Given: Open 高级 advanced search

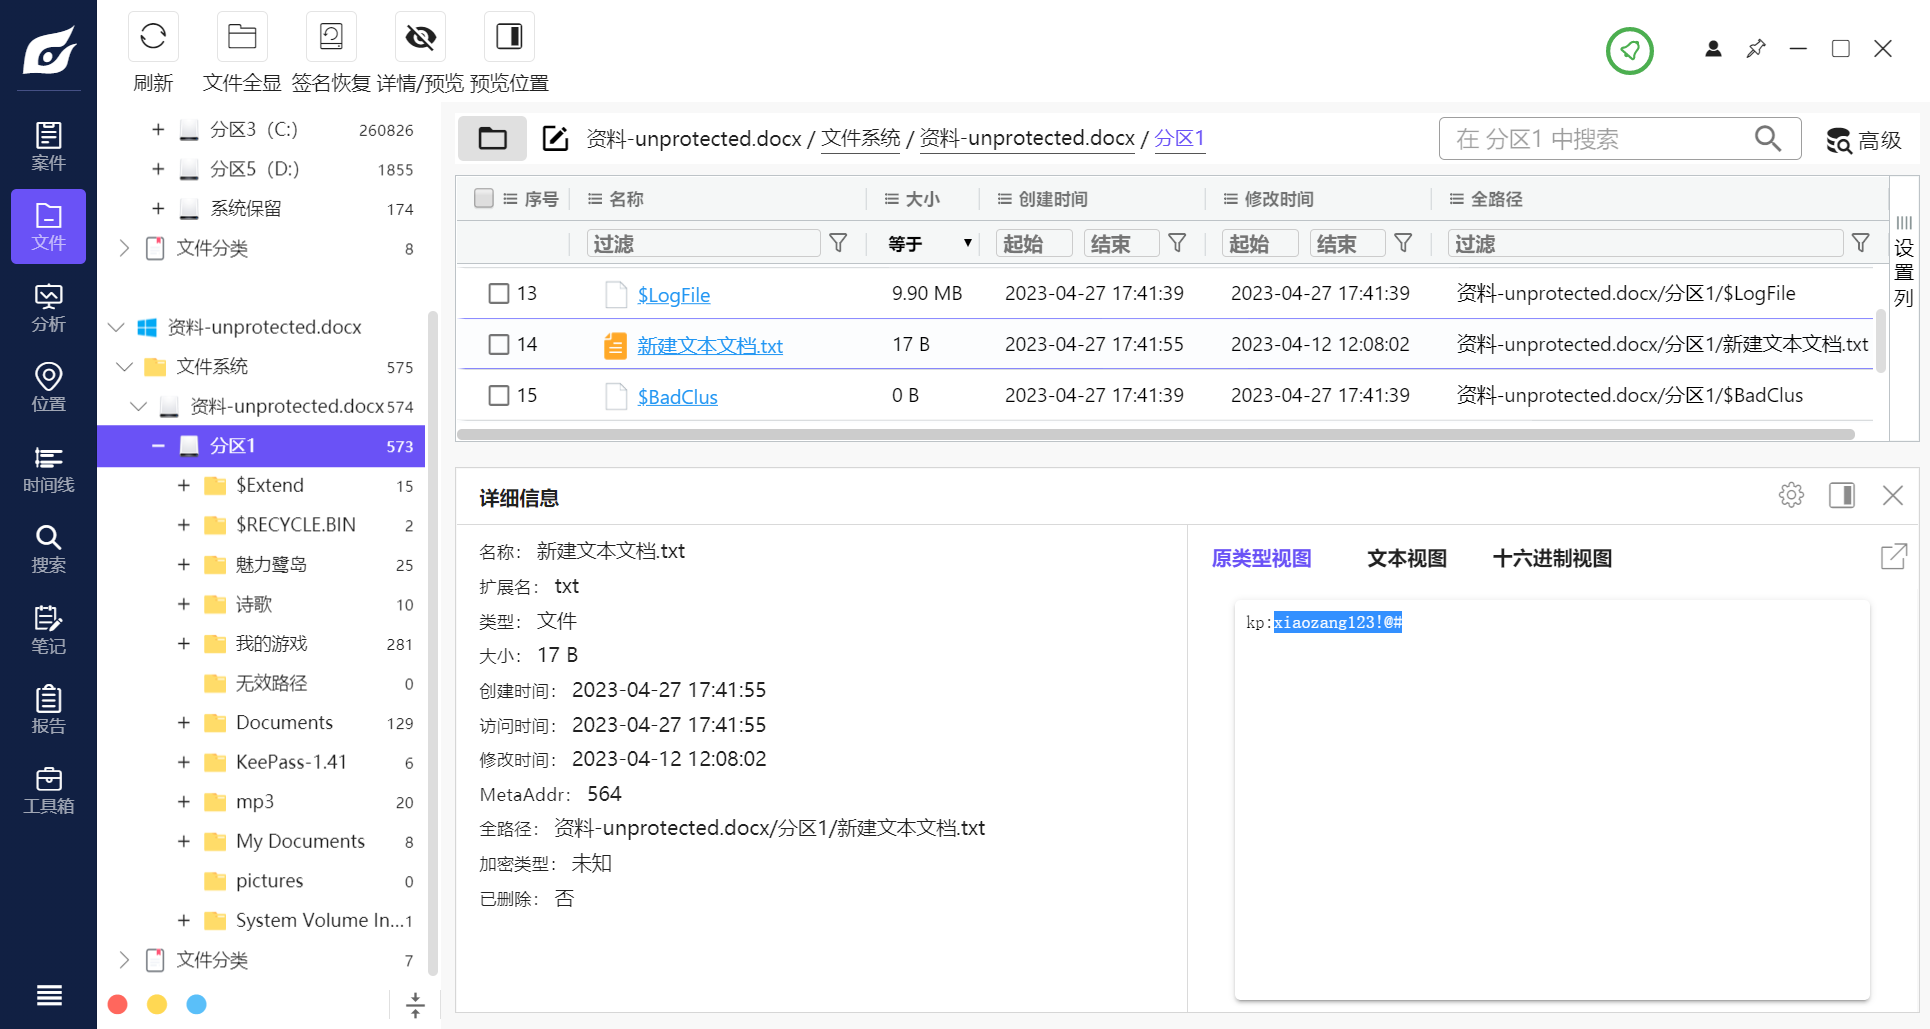Looking at the screenshot, I should [1863, 140].
